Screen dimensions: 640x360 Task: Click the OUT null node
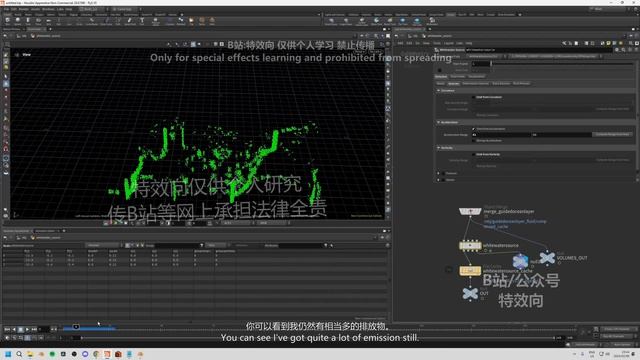pos(470,293)
